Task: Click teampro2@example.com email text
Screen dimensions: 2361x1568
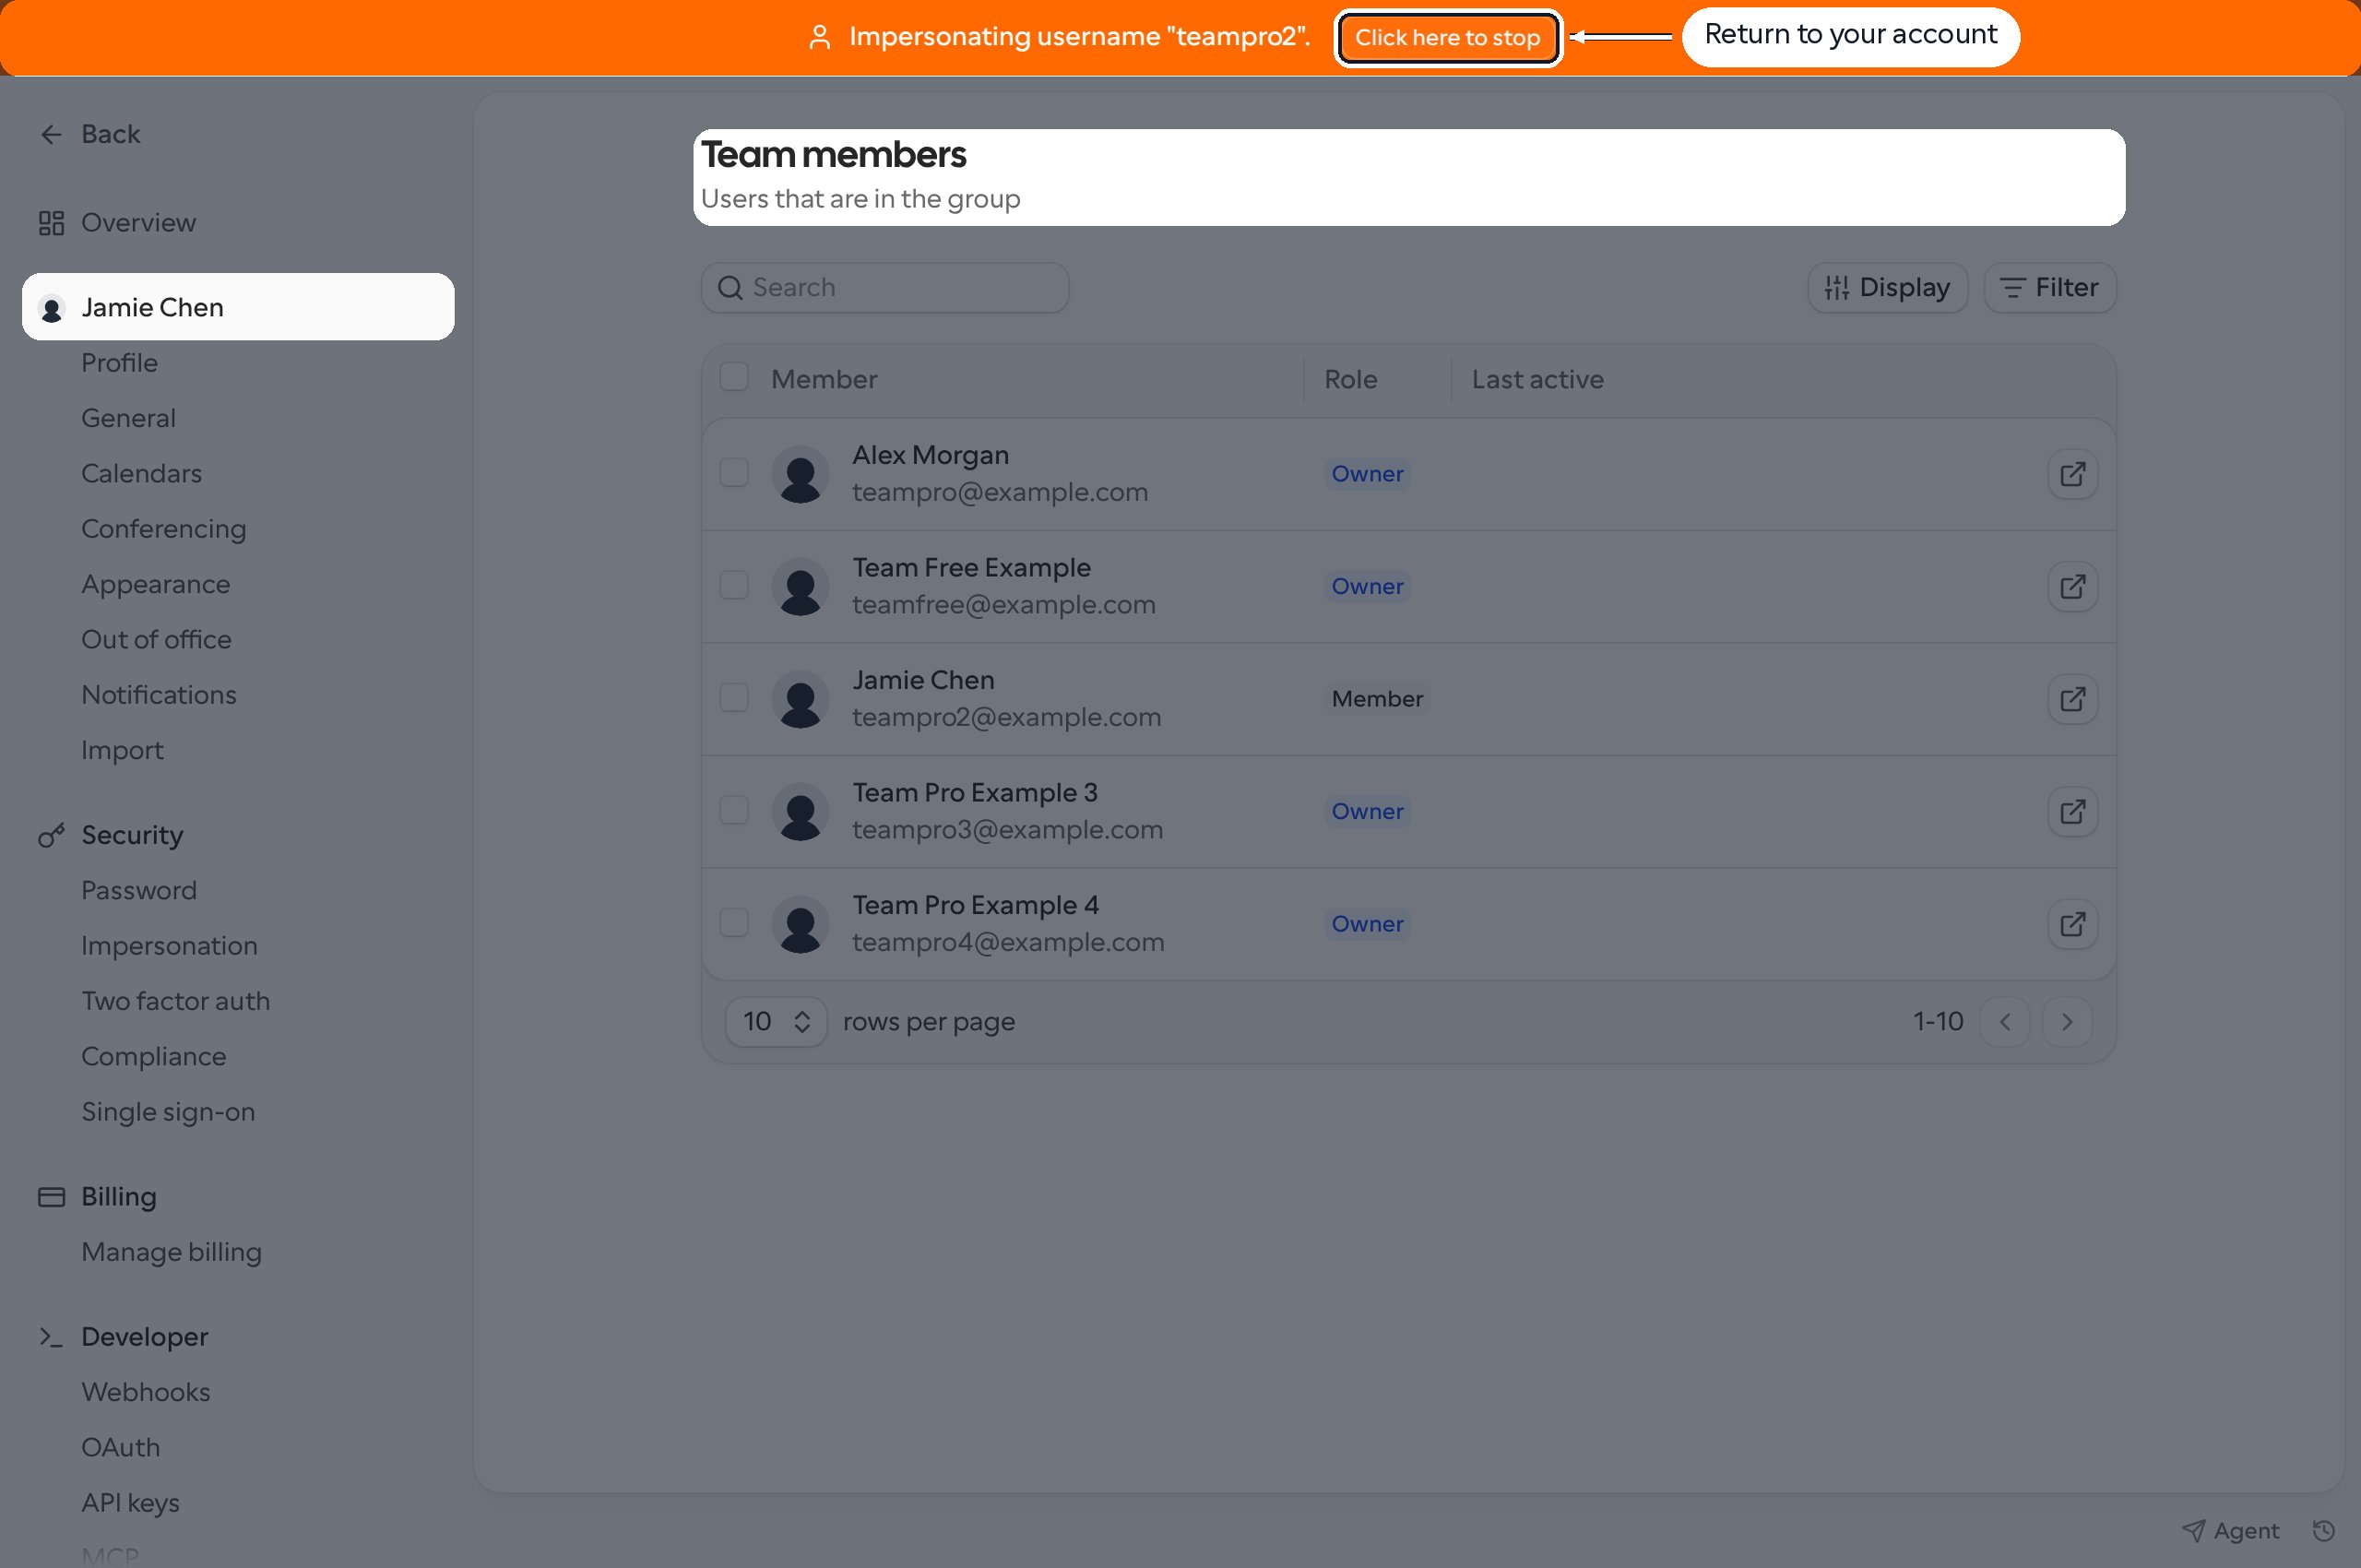Action: [x=1006, y=717]
